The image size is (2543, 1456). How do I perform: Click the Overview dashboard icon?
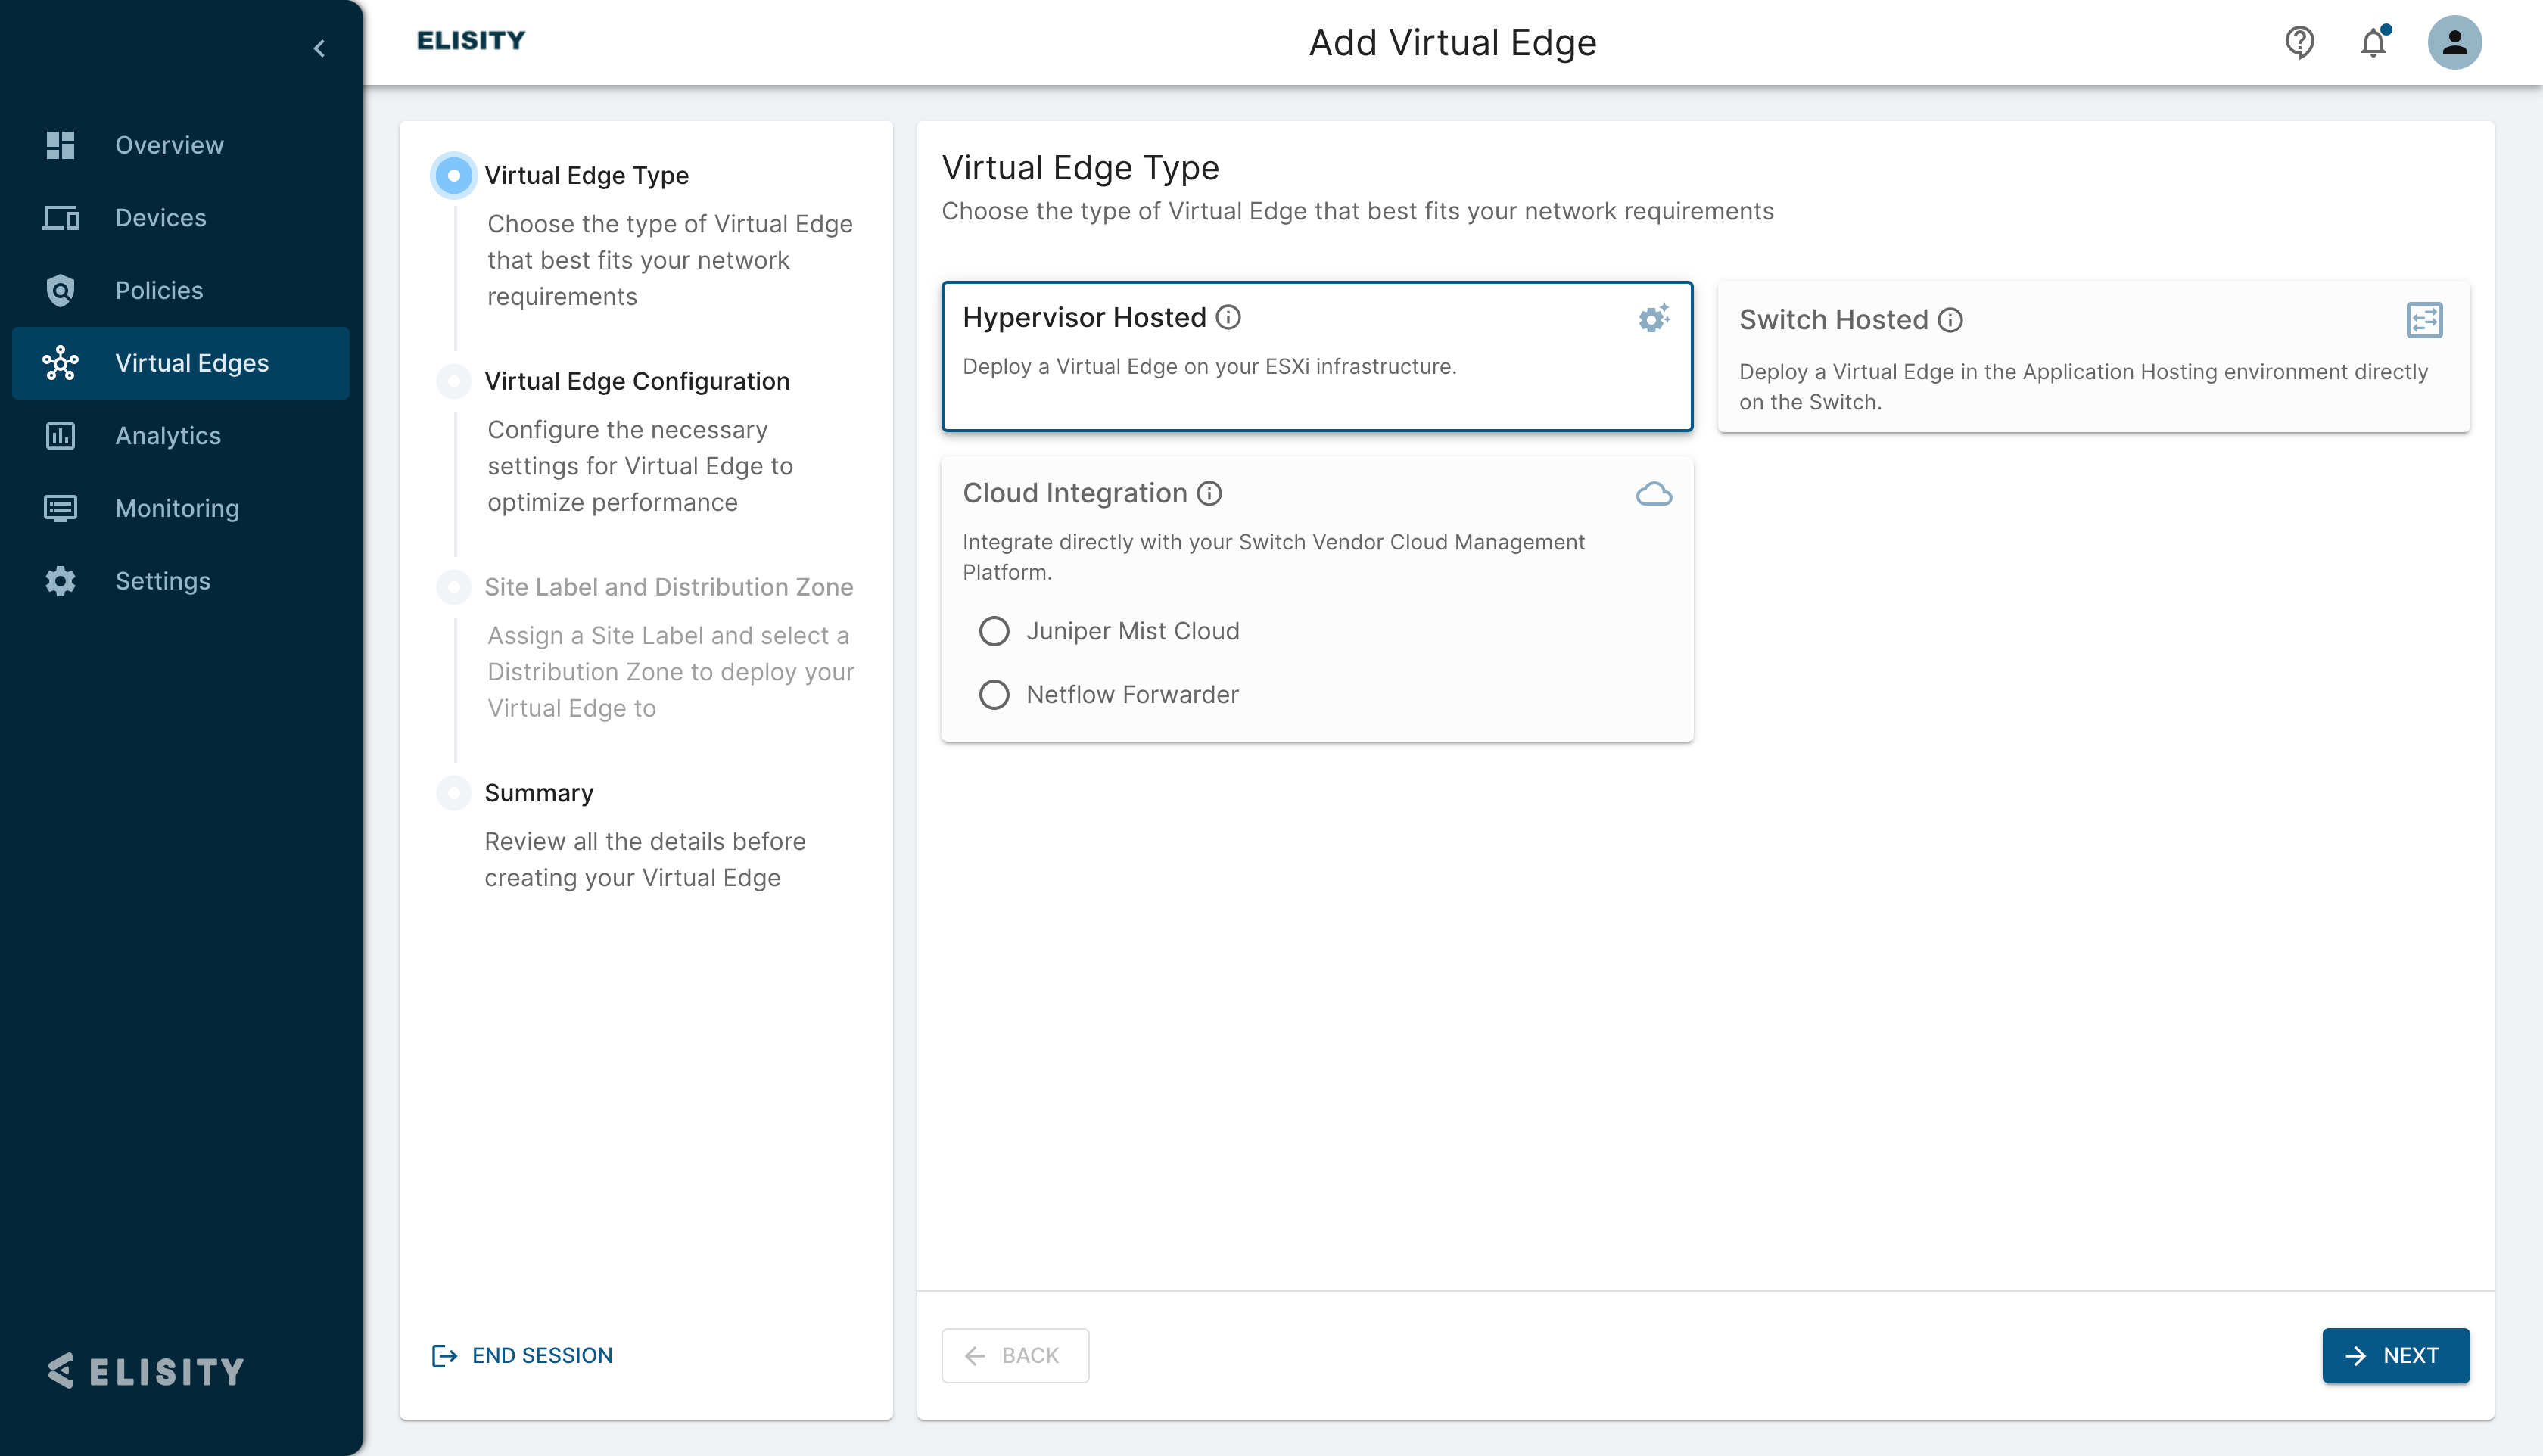pyautogui.click(x=60, y=145)
